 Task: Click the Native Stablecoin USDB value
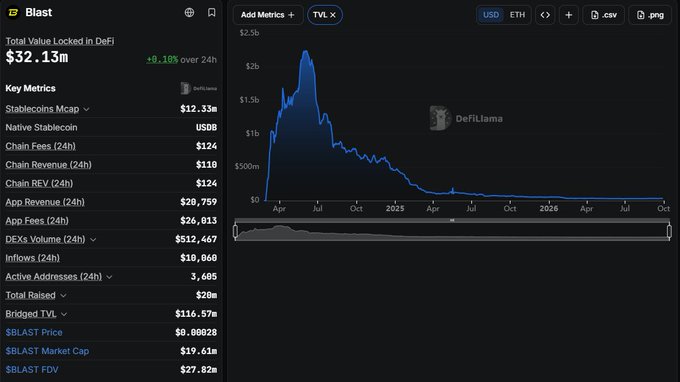206,127
